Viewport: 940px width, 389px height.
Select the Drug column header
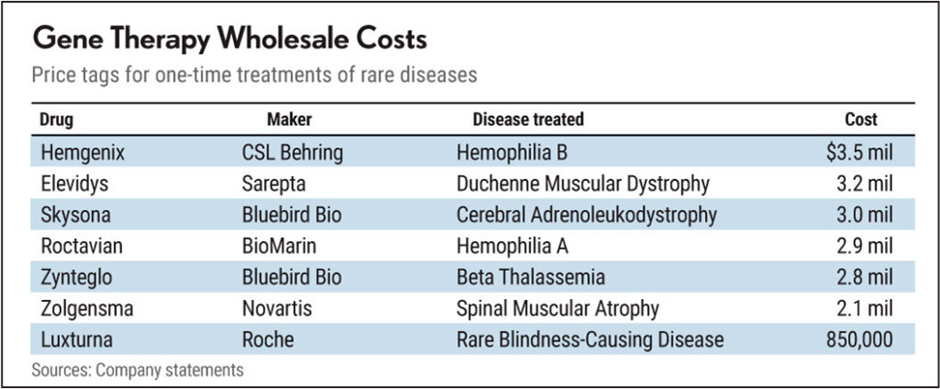pos(56,119)
